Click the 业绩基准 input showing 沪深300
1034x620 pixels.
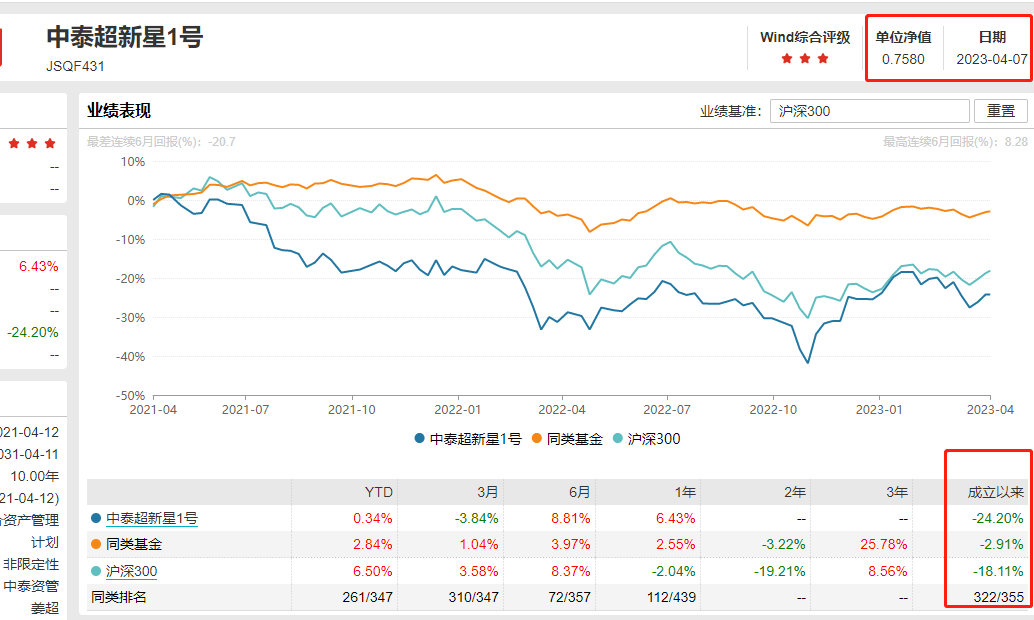tap(870, 111)
